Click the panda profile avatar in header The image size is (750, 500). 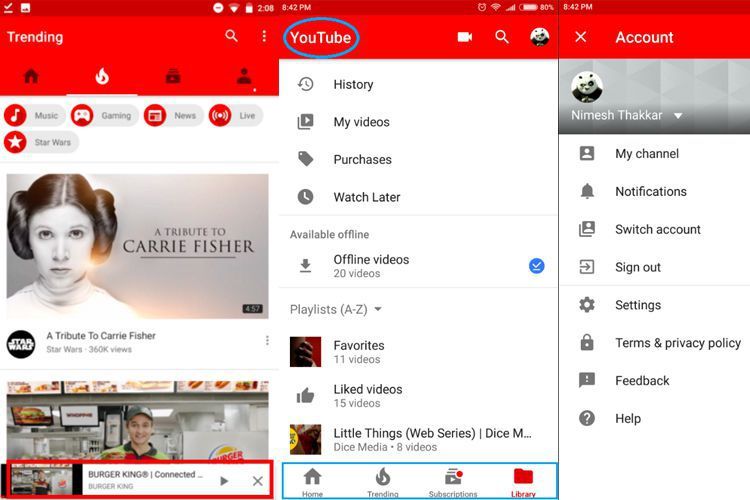pyautogui.click(x=540, y=37)
